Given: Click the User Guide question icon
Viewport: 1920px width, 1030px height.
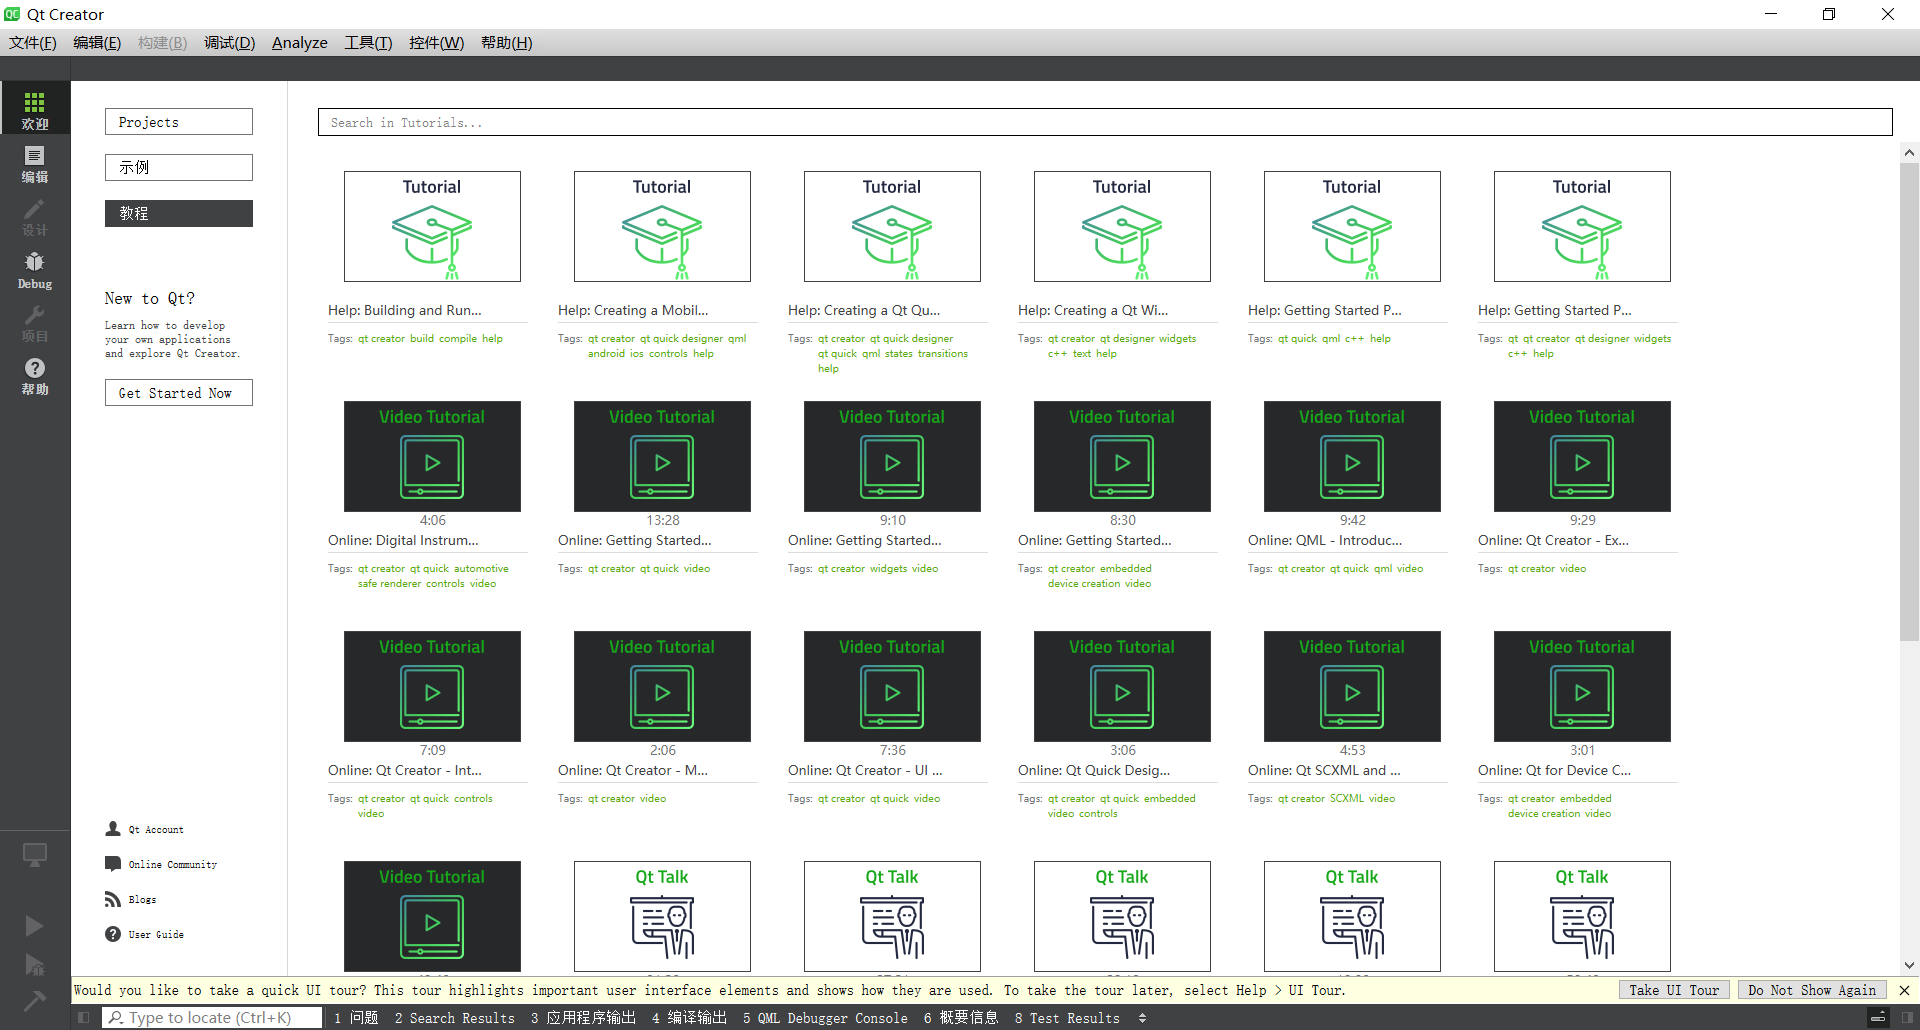Looking at the screenshot, I should (x=113, y=934).
